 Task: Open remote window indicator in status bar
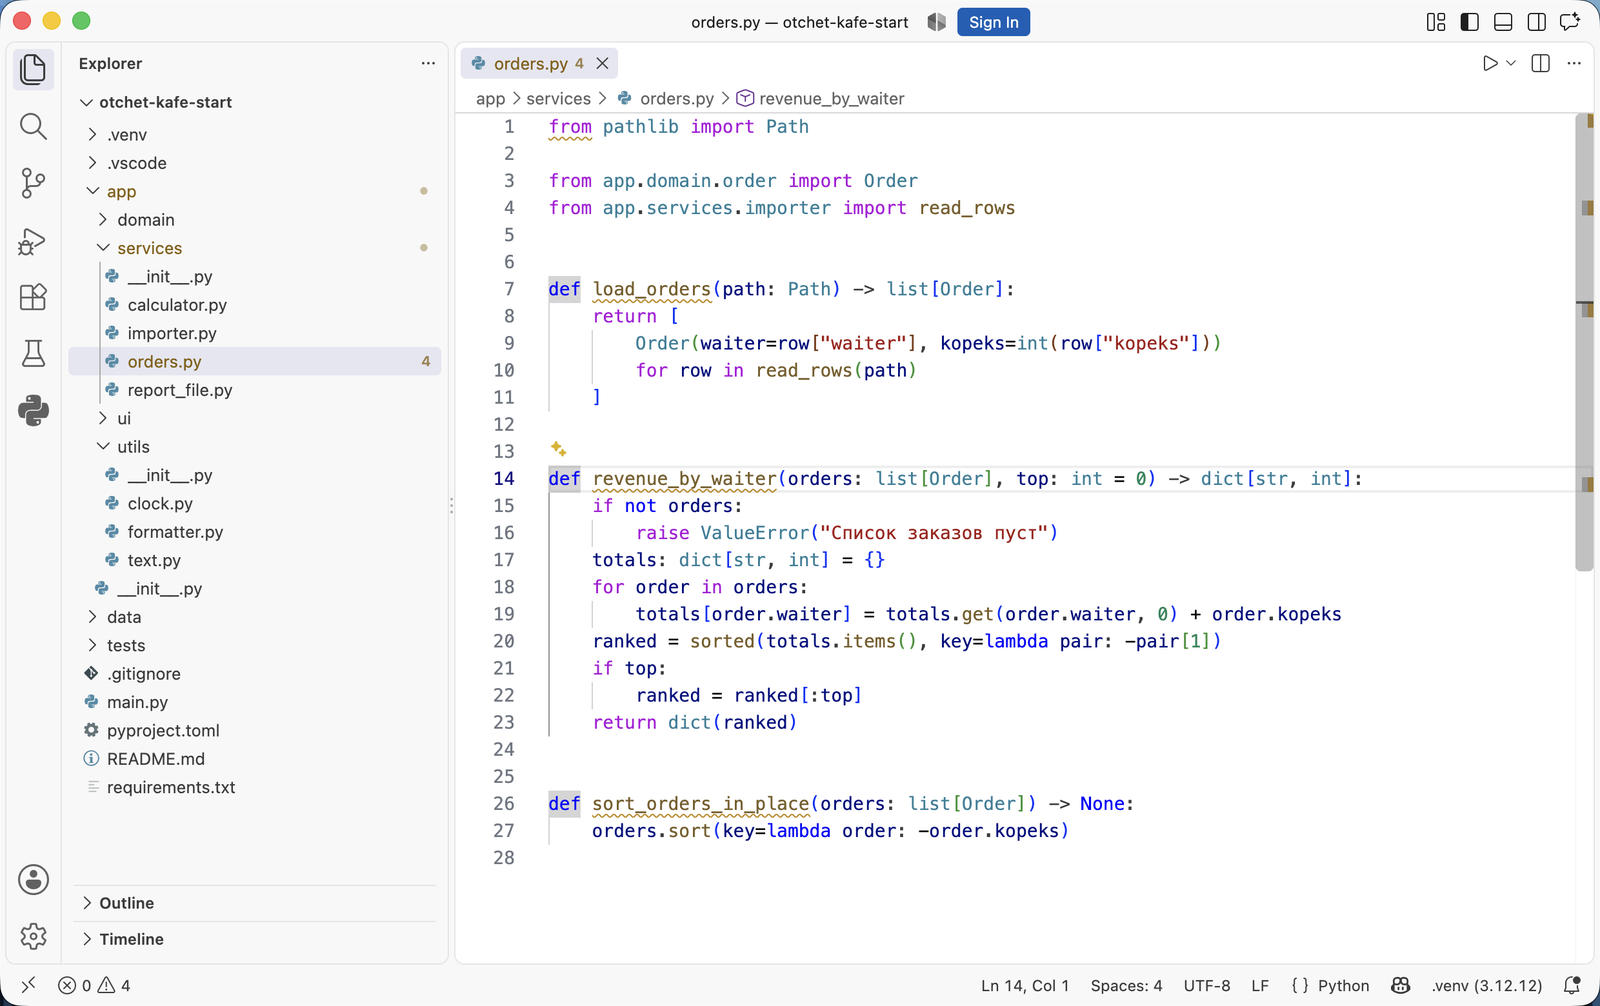click(x=29, y=985)
